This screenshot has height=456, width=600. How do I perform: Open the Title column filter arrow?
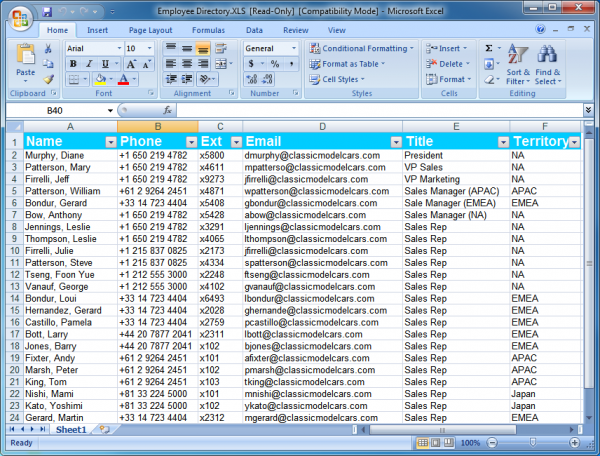(504, 142)
